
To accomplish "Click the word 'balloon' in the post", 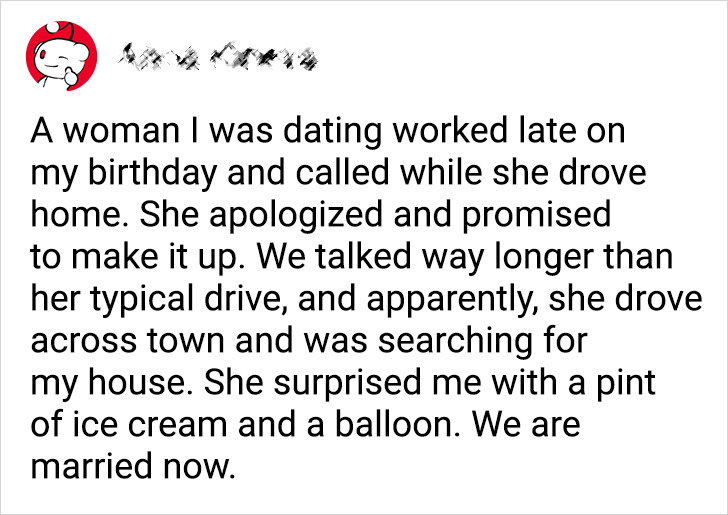I will [x=394, y=425].
